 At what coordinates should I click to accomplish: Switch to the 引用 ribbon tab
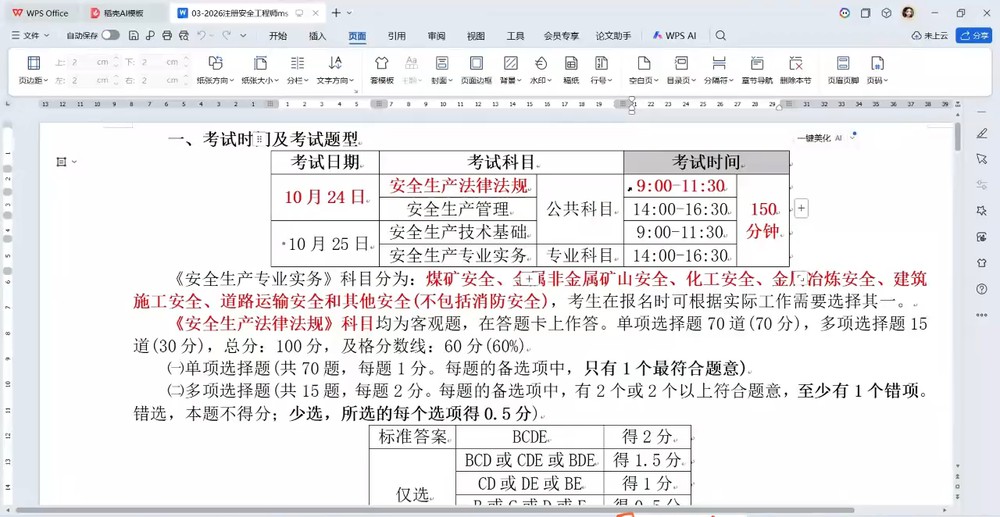397,36
